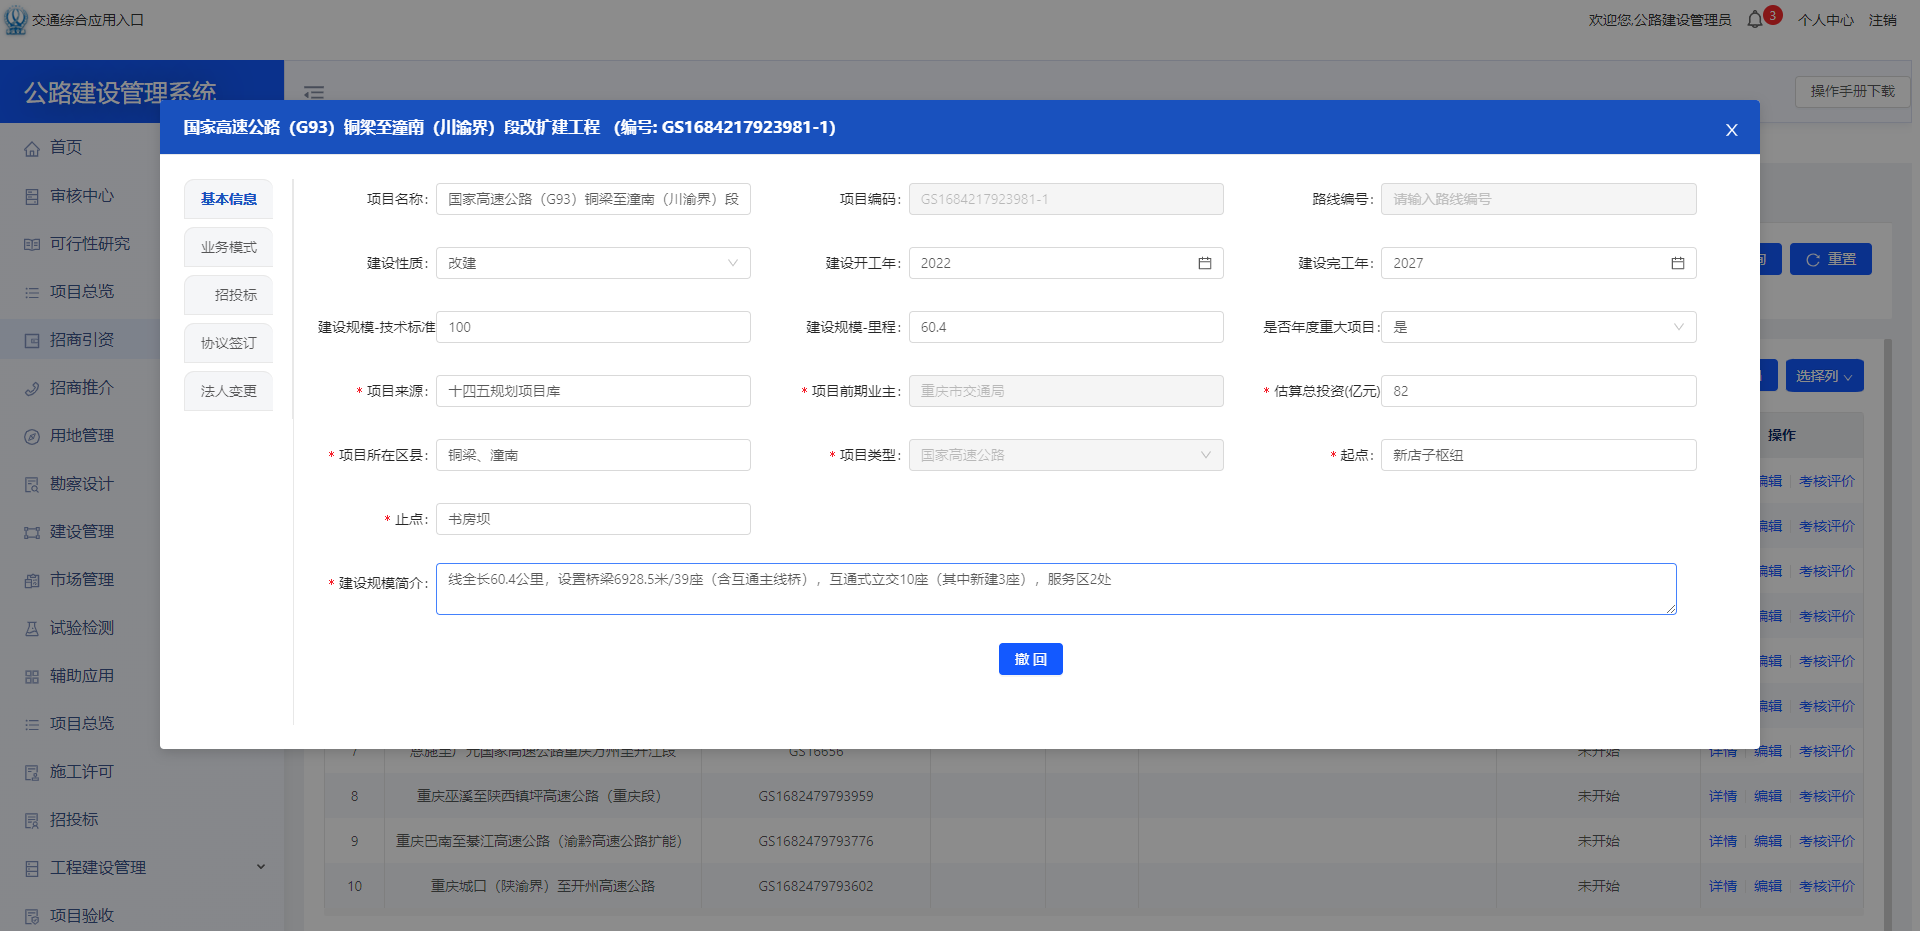Click the 项目所在区县 input field
Viewport: 1920px width, 931px height.
(593, 455)
